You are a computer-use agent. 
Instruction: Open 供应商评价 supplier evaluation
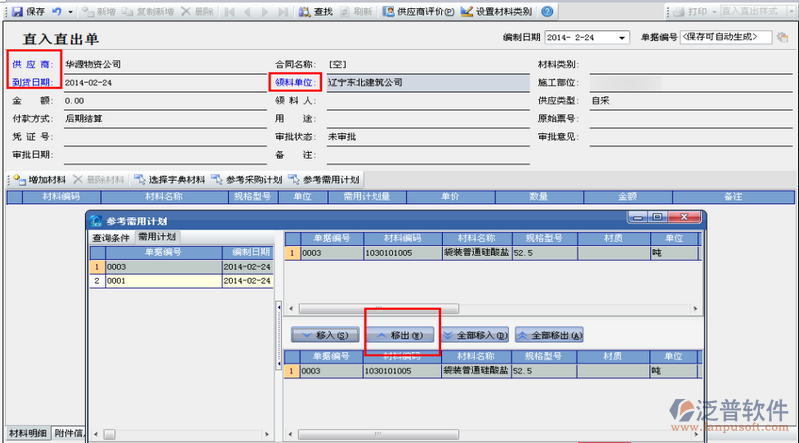click(418, 11)
